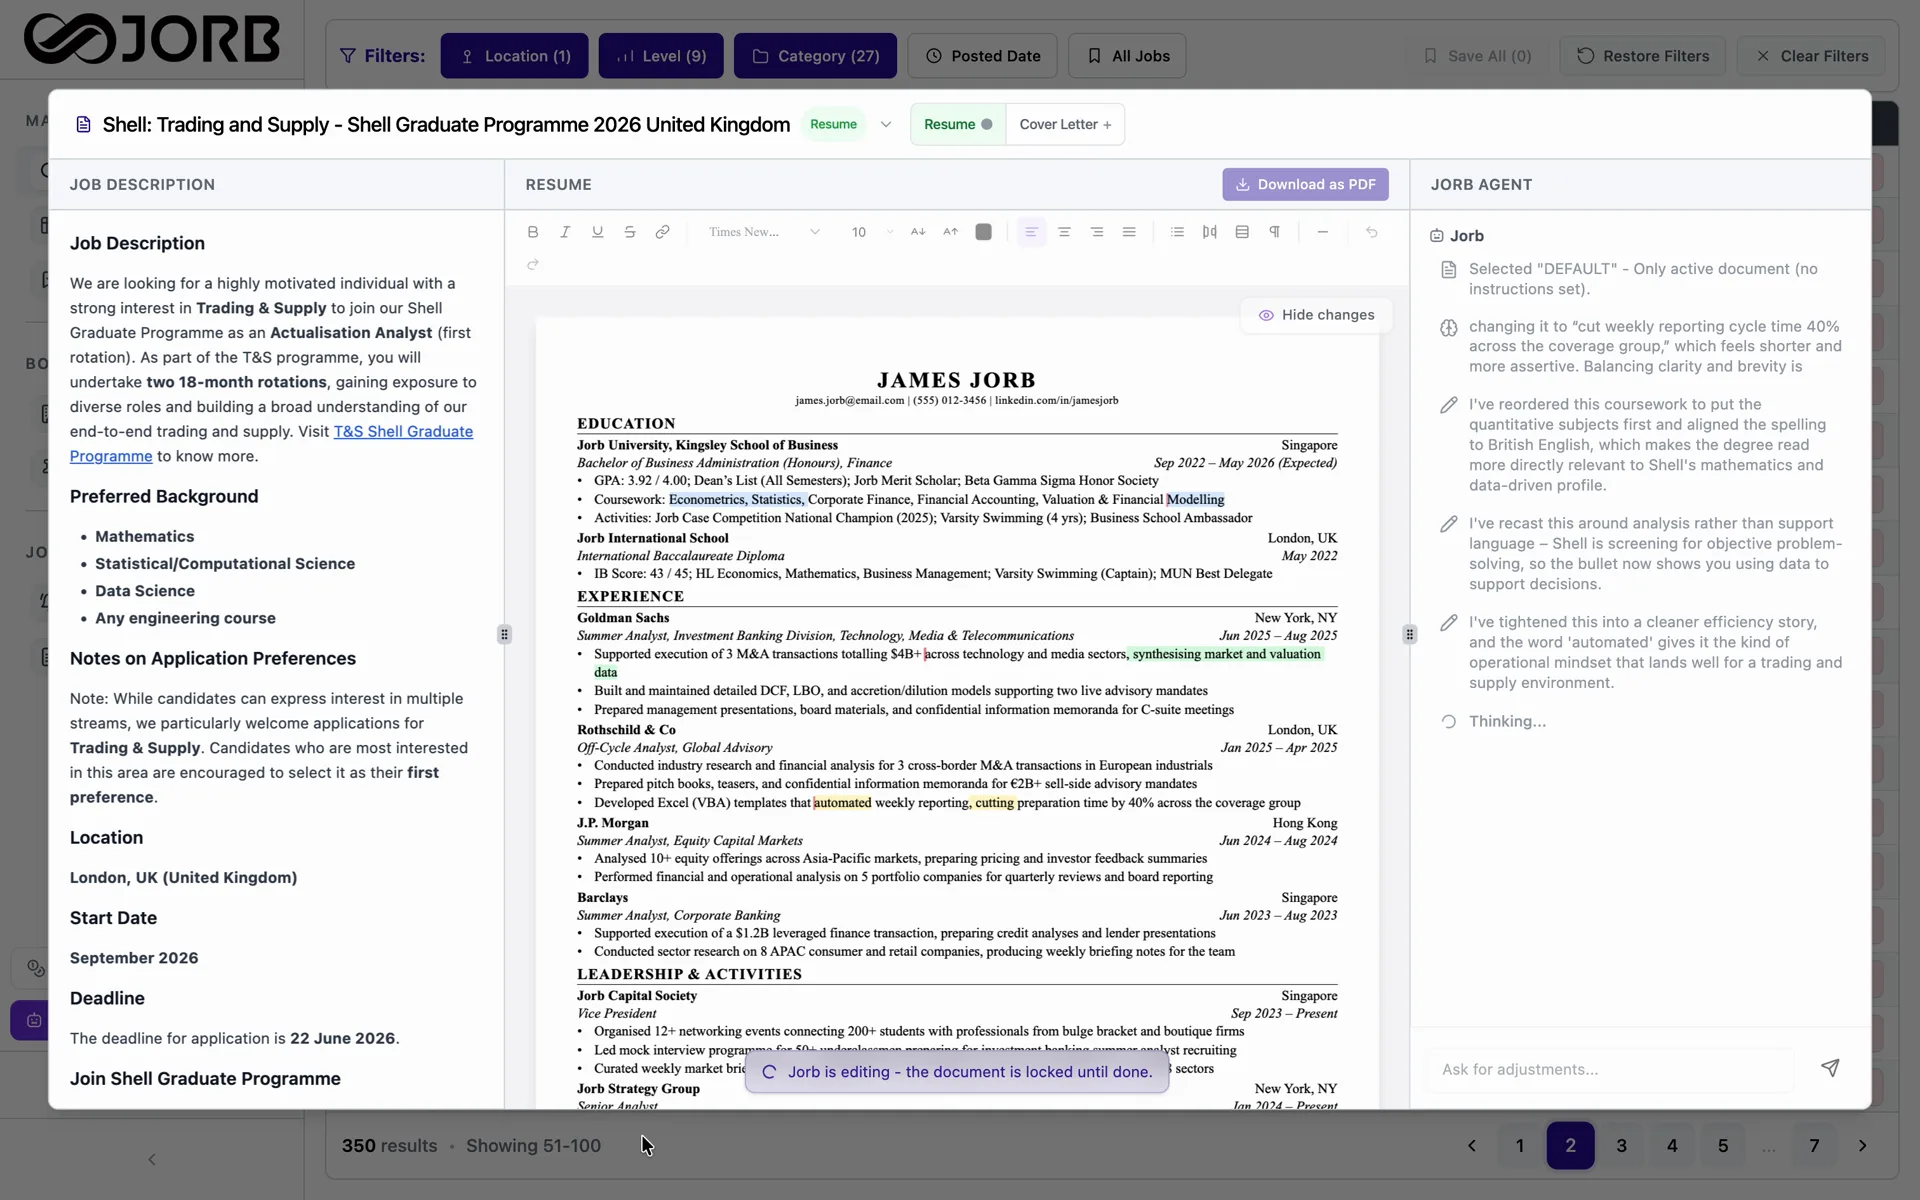
Task: Click the document icon beside Selected DEFAULT message
Action: (1448, 270)
